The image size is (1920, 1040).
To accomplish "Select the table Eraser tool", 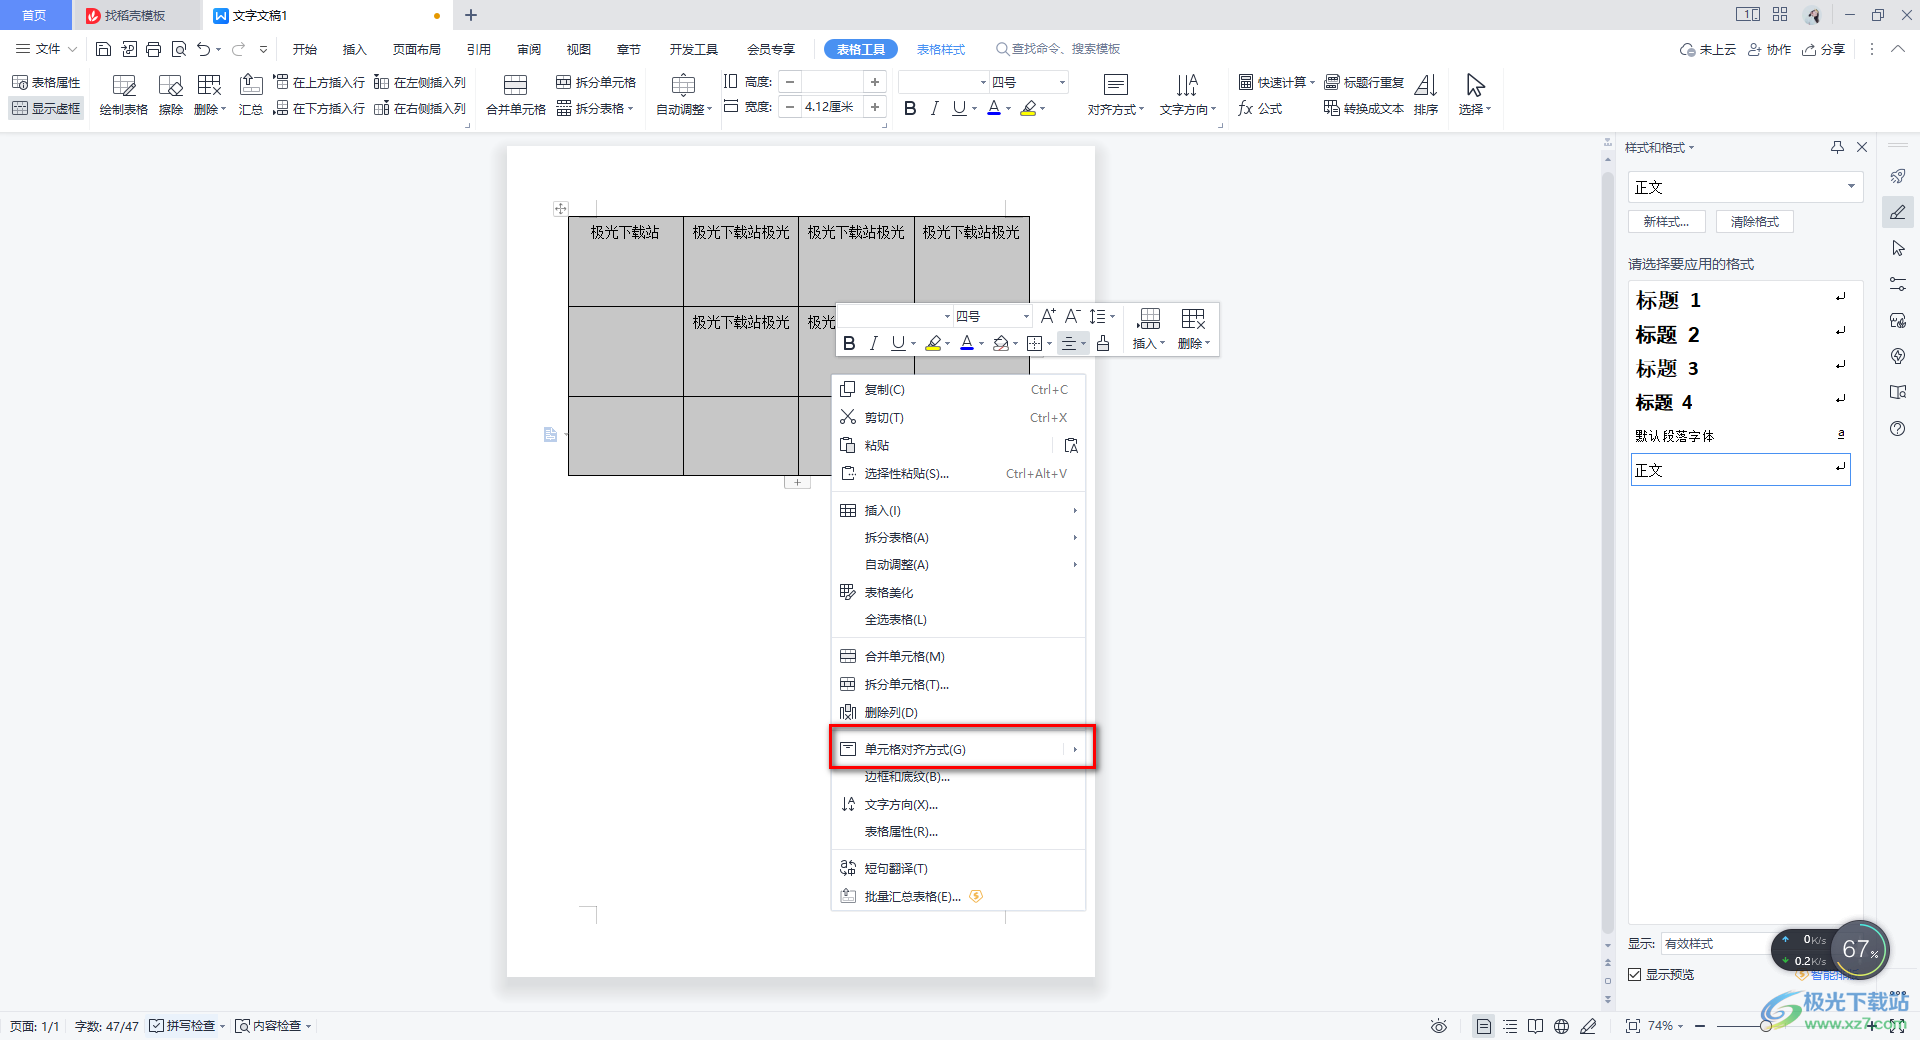I will 171,96.
